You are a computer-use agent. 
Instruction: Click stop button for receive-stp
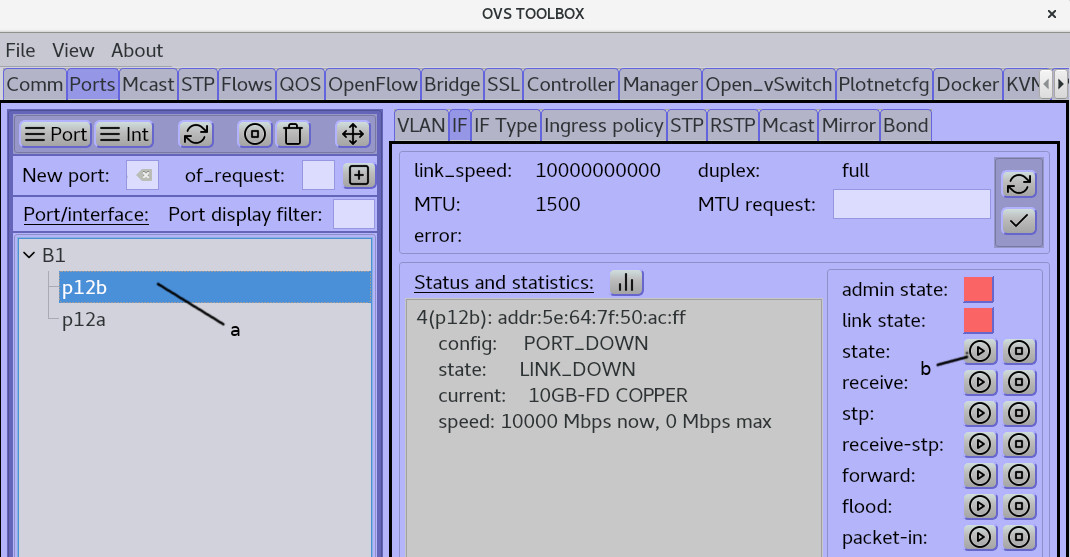pyautogui.click(x=1020, y=444)
